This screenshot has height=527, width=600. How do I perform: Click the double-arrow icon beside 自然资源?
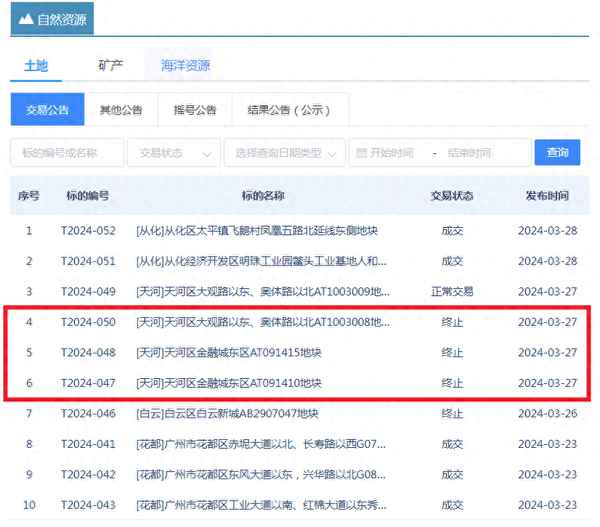[x=24, y=19]
